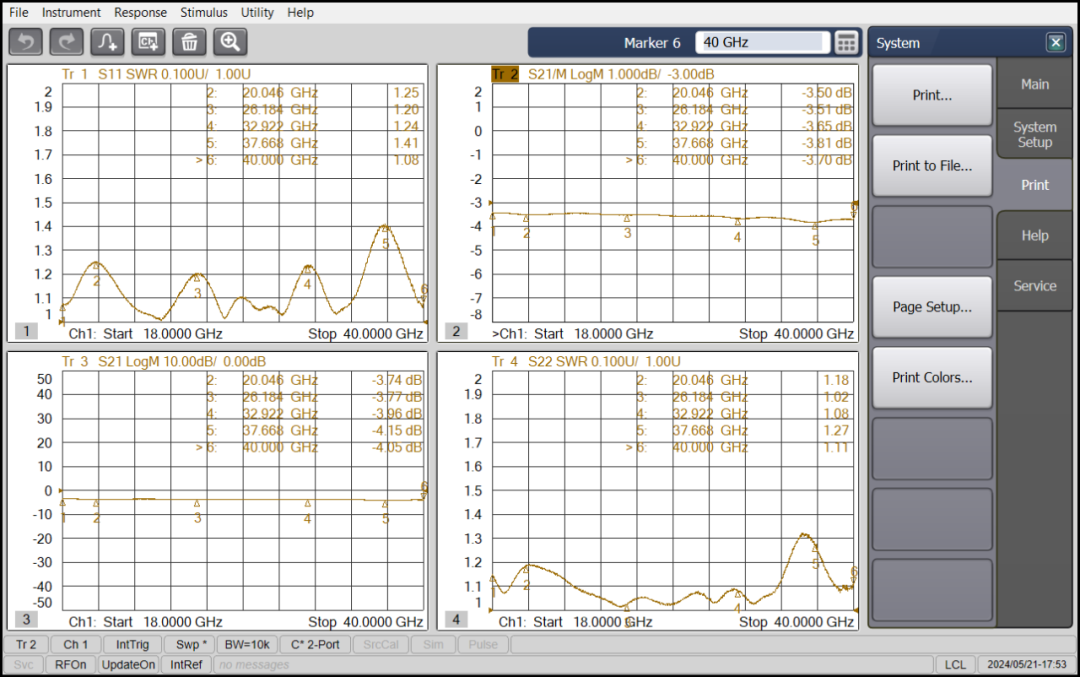Click the Ch 1 status bar button
This screenshot has width=1080, height=677.
click(x=76, y=645)
